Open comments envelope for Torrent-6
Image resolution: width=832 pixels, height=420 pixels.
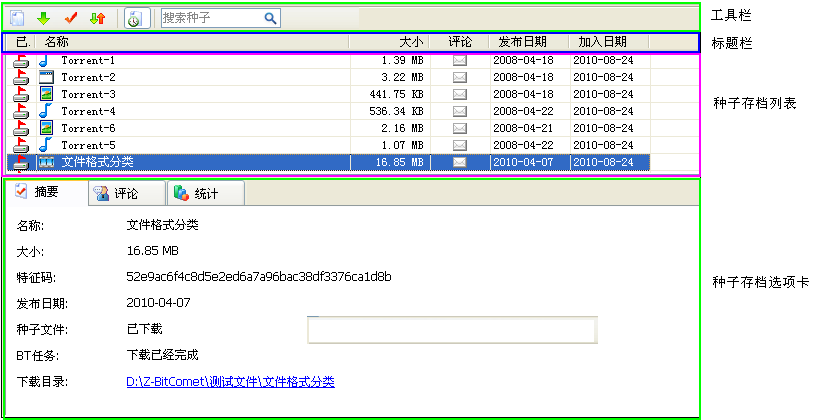click(x=460, y=128)
